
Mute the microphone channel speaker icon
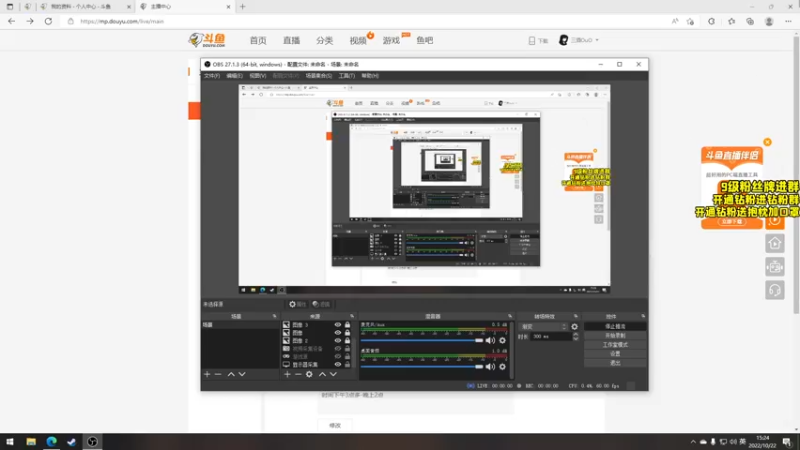(490, 340)
